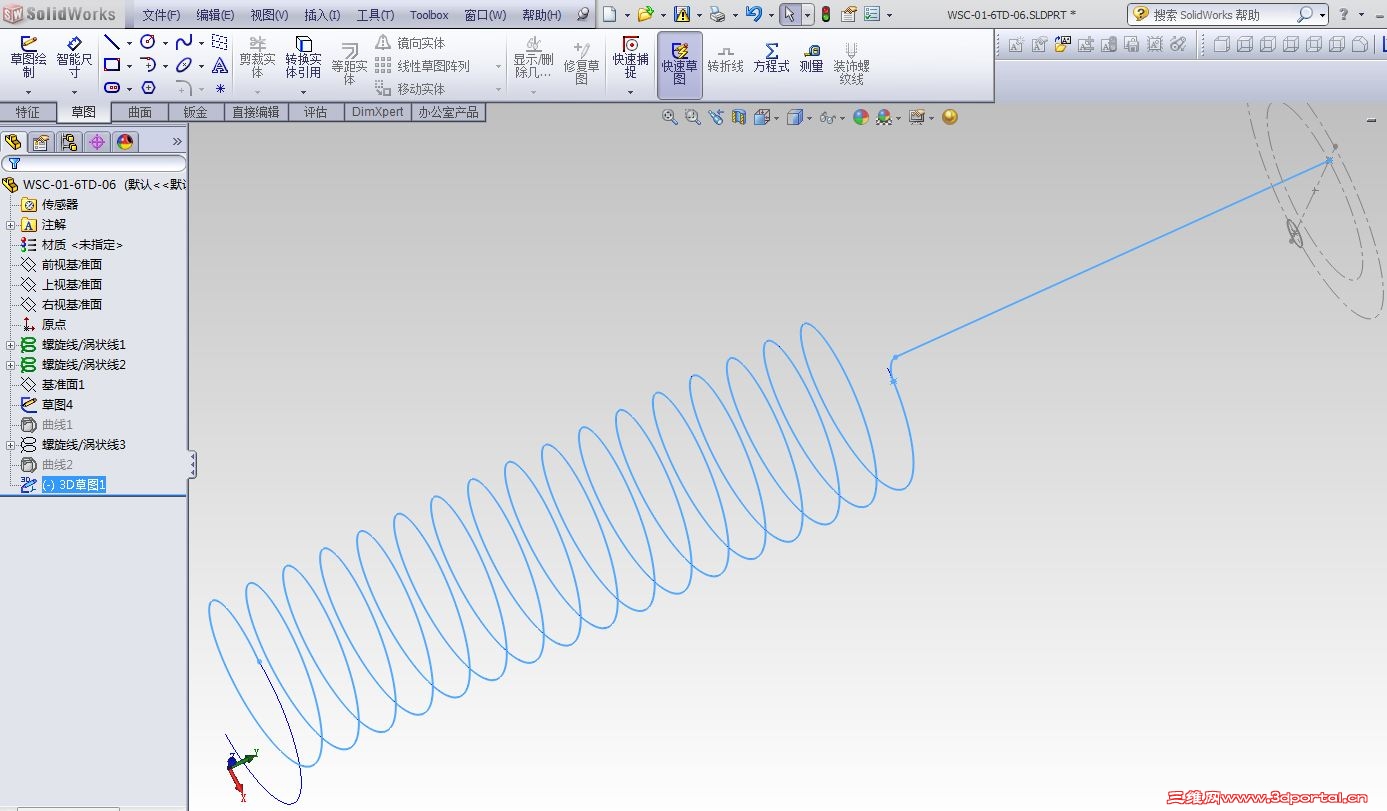Open the ConfigurationManager tab icon
1387x811 pixels.
coord(68,142)
